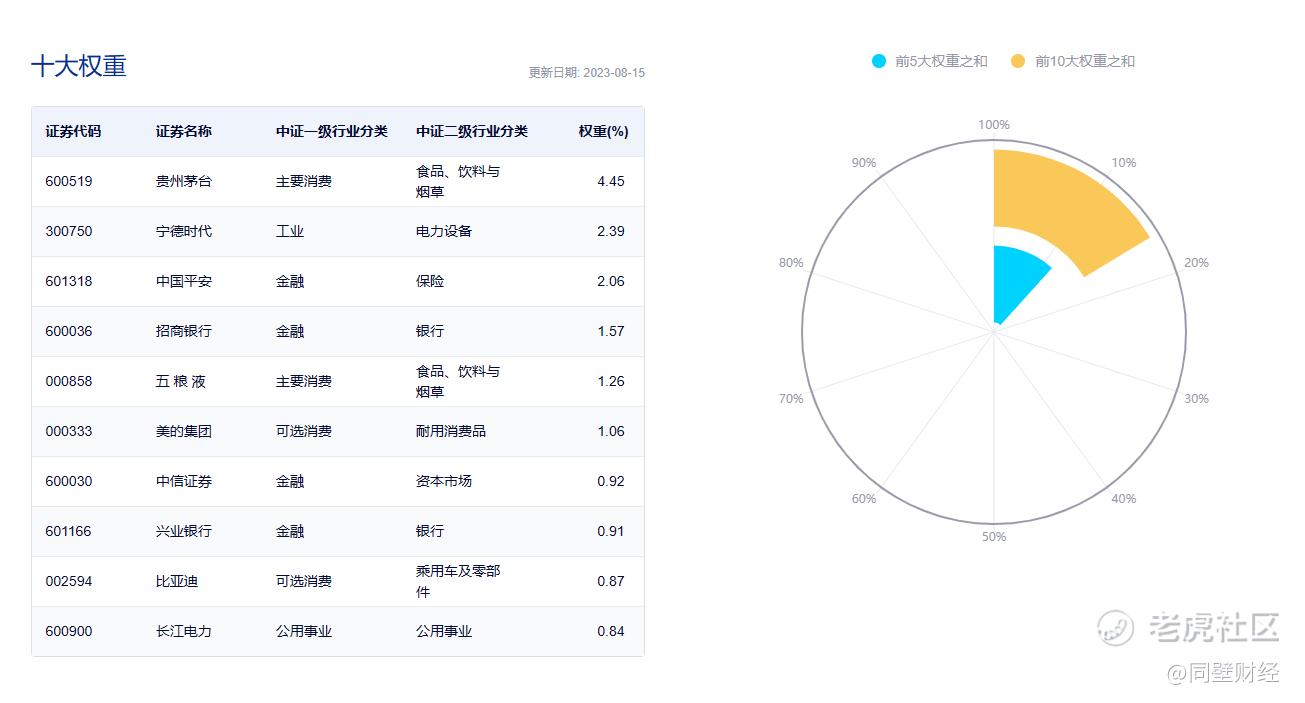This screenshot has width=1305, height=703.
Task: Click stock code 002594
Action: coord(68,581)
